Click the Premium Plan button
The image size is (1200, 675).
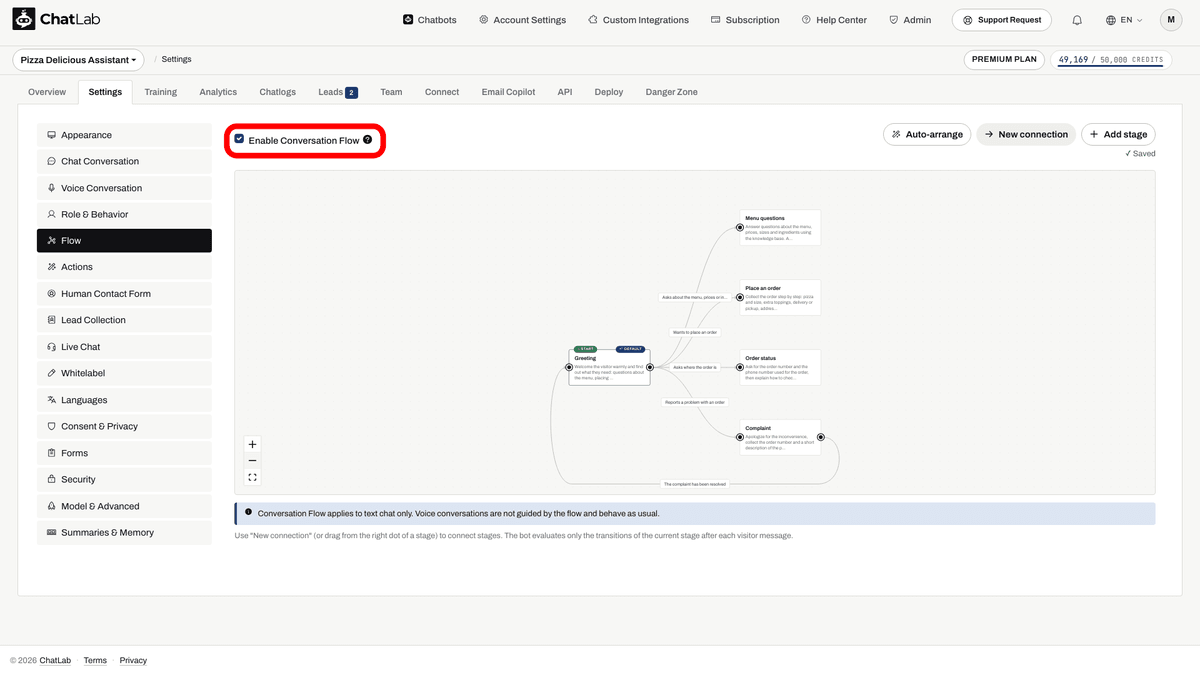point(1005,60)
